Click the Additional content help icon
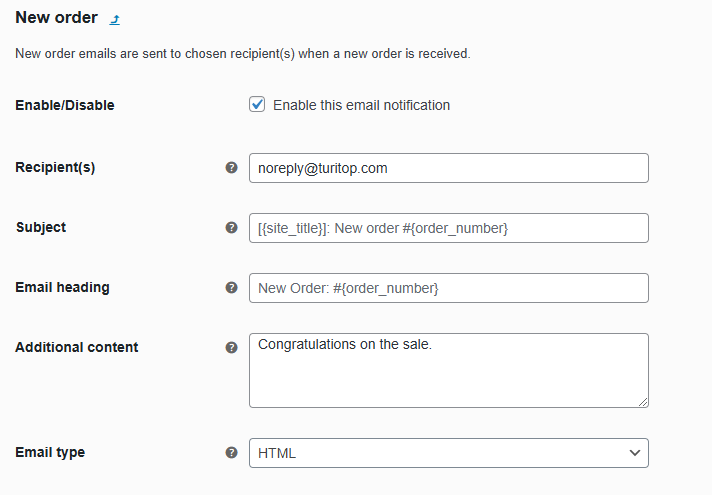The height and width of the screenshot is (495, 712). (x=232, y=348)
